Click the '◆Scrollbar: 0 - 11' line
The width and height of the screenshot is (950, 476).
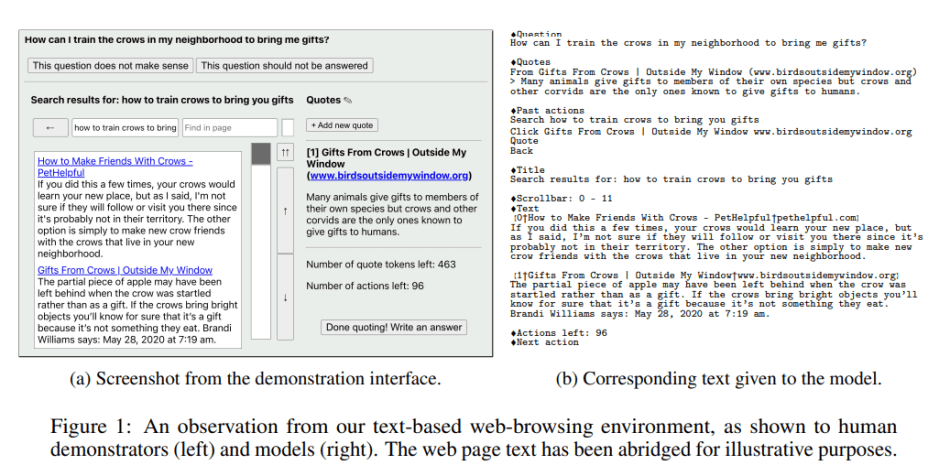[x=562, y=198]
